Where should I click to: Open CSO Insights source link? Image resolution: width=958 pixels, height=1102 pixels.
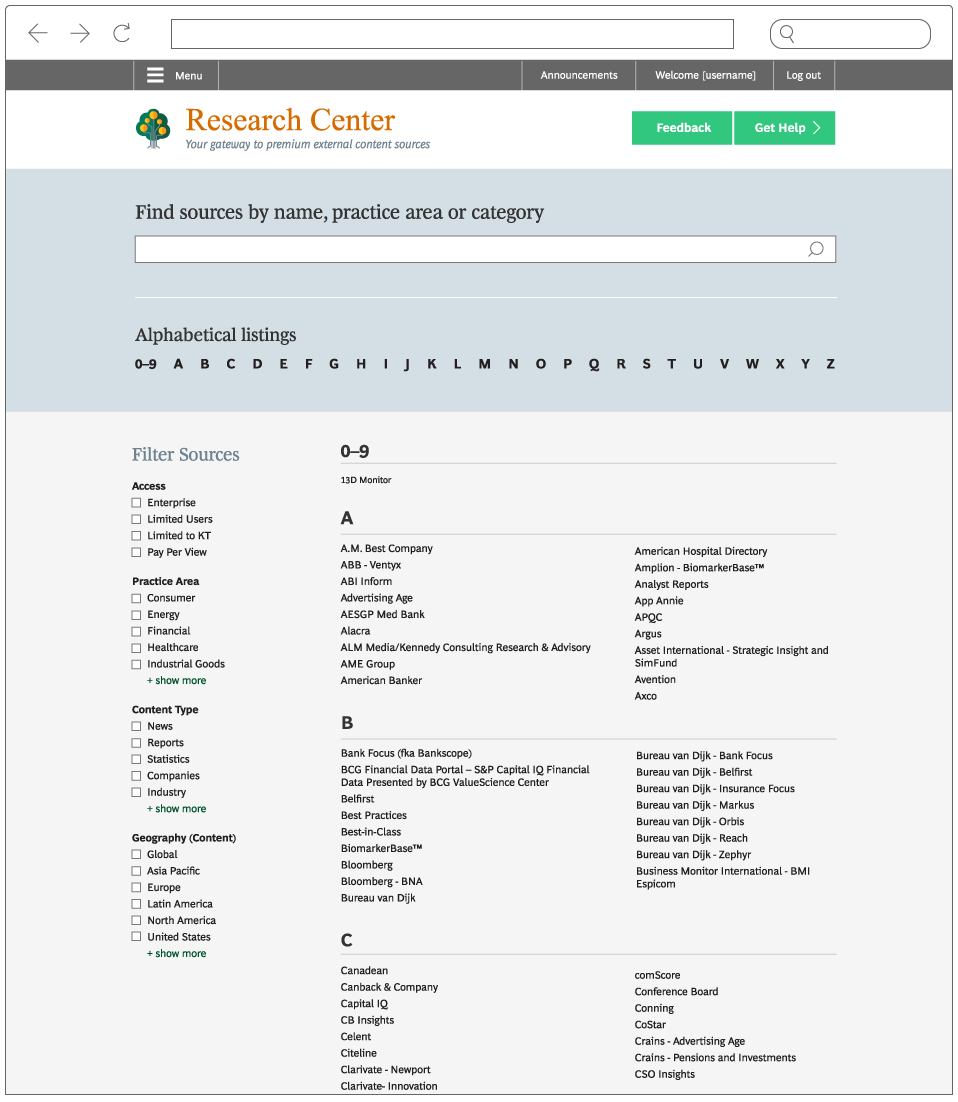(664, 1075)
